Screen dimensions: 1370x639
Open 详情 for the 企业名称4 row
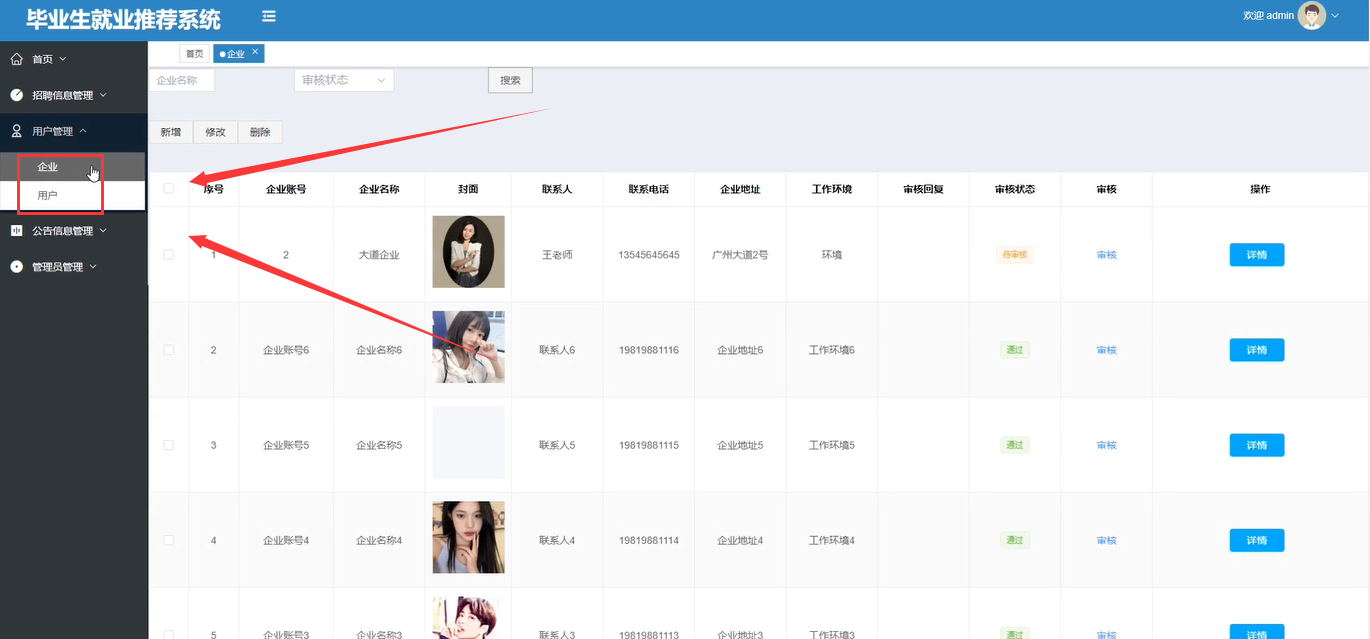pos(1257,540)
